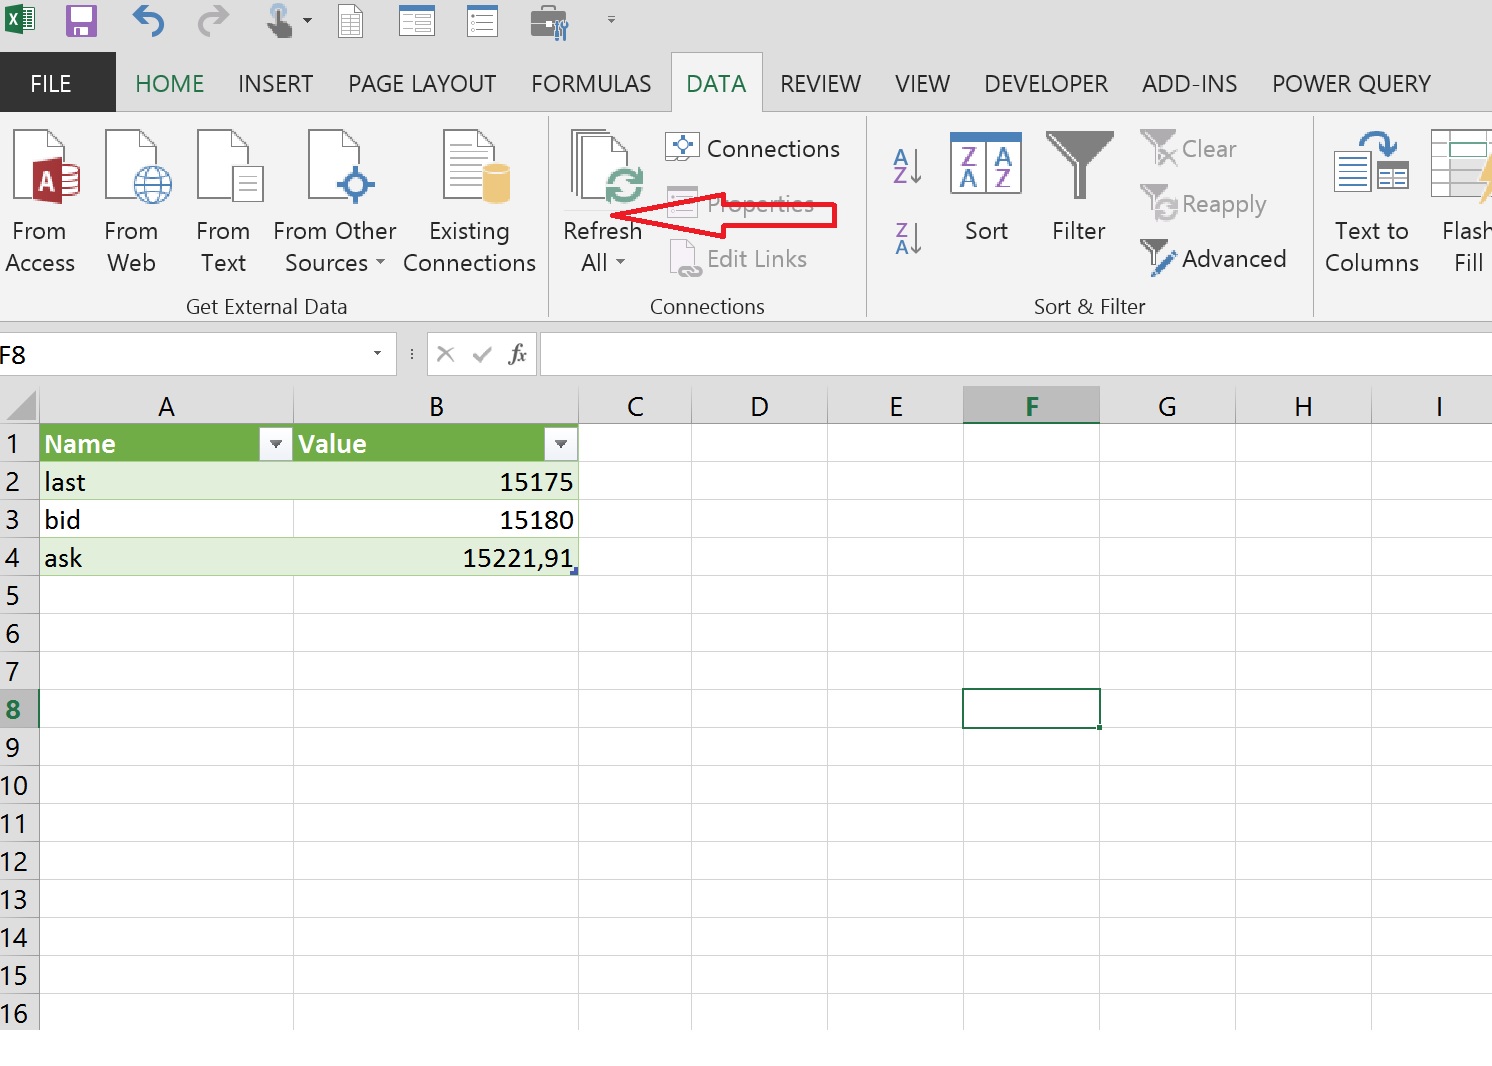Open the ADD-INS tab
The width and height of the screenshot is (1492, 1066).
1190,84
